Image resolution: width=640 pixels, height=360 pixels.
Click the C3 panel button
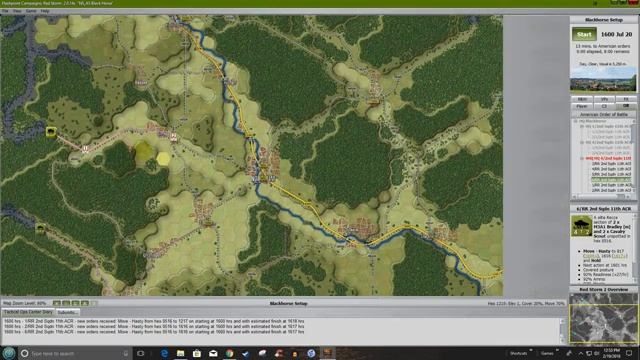604,106
